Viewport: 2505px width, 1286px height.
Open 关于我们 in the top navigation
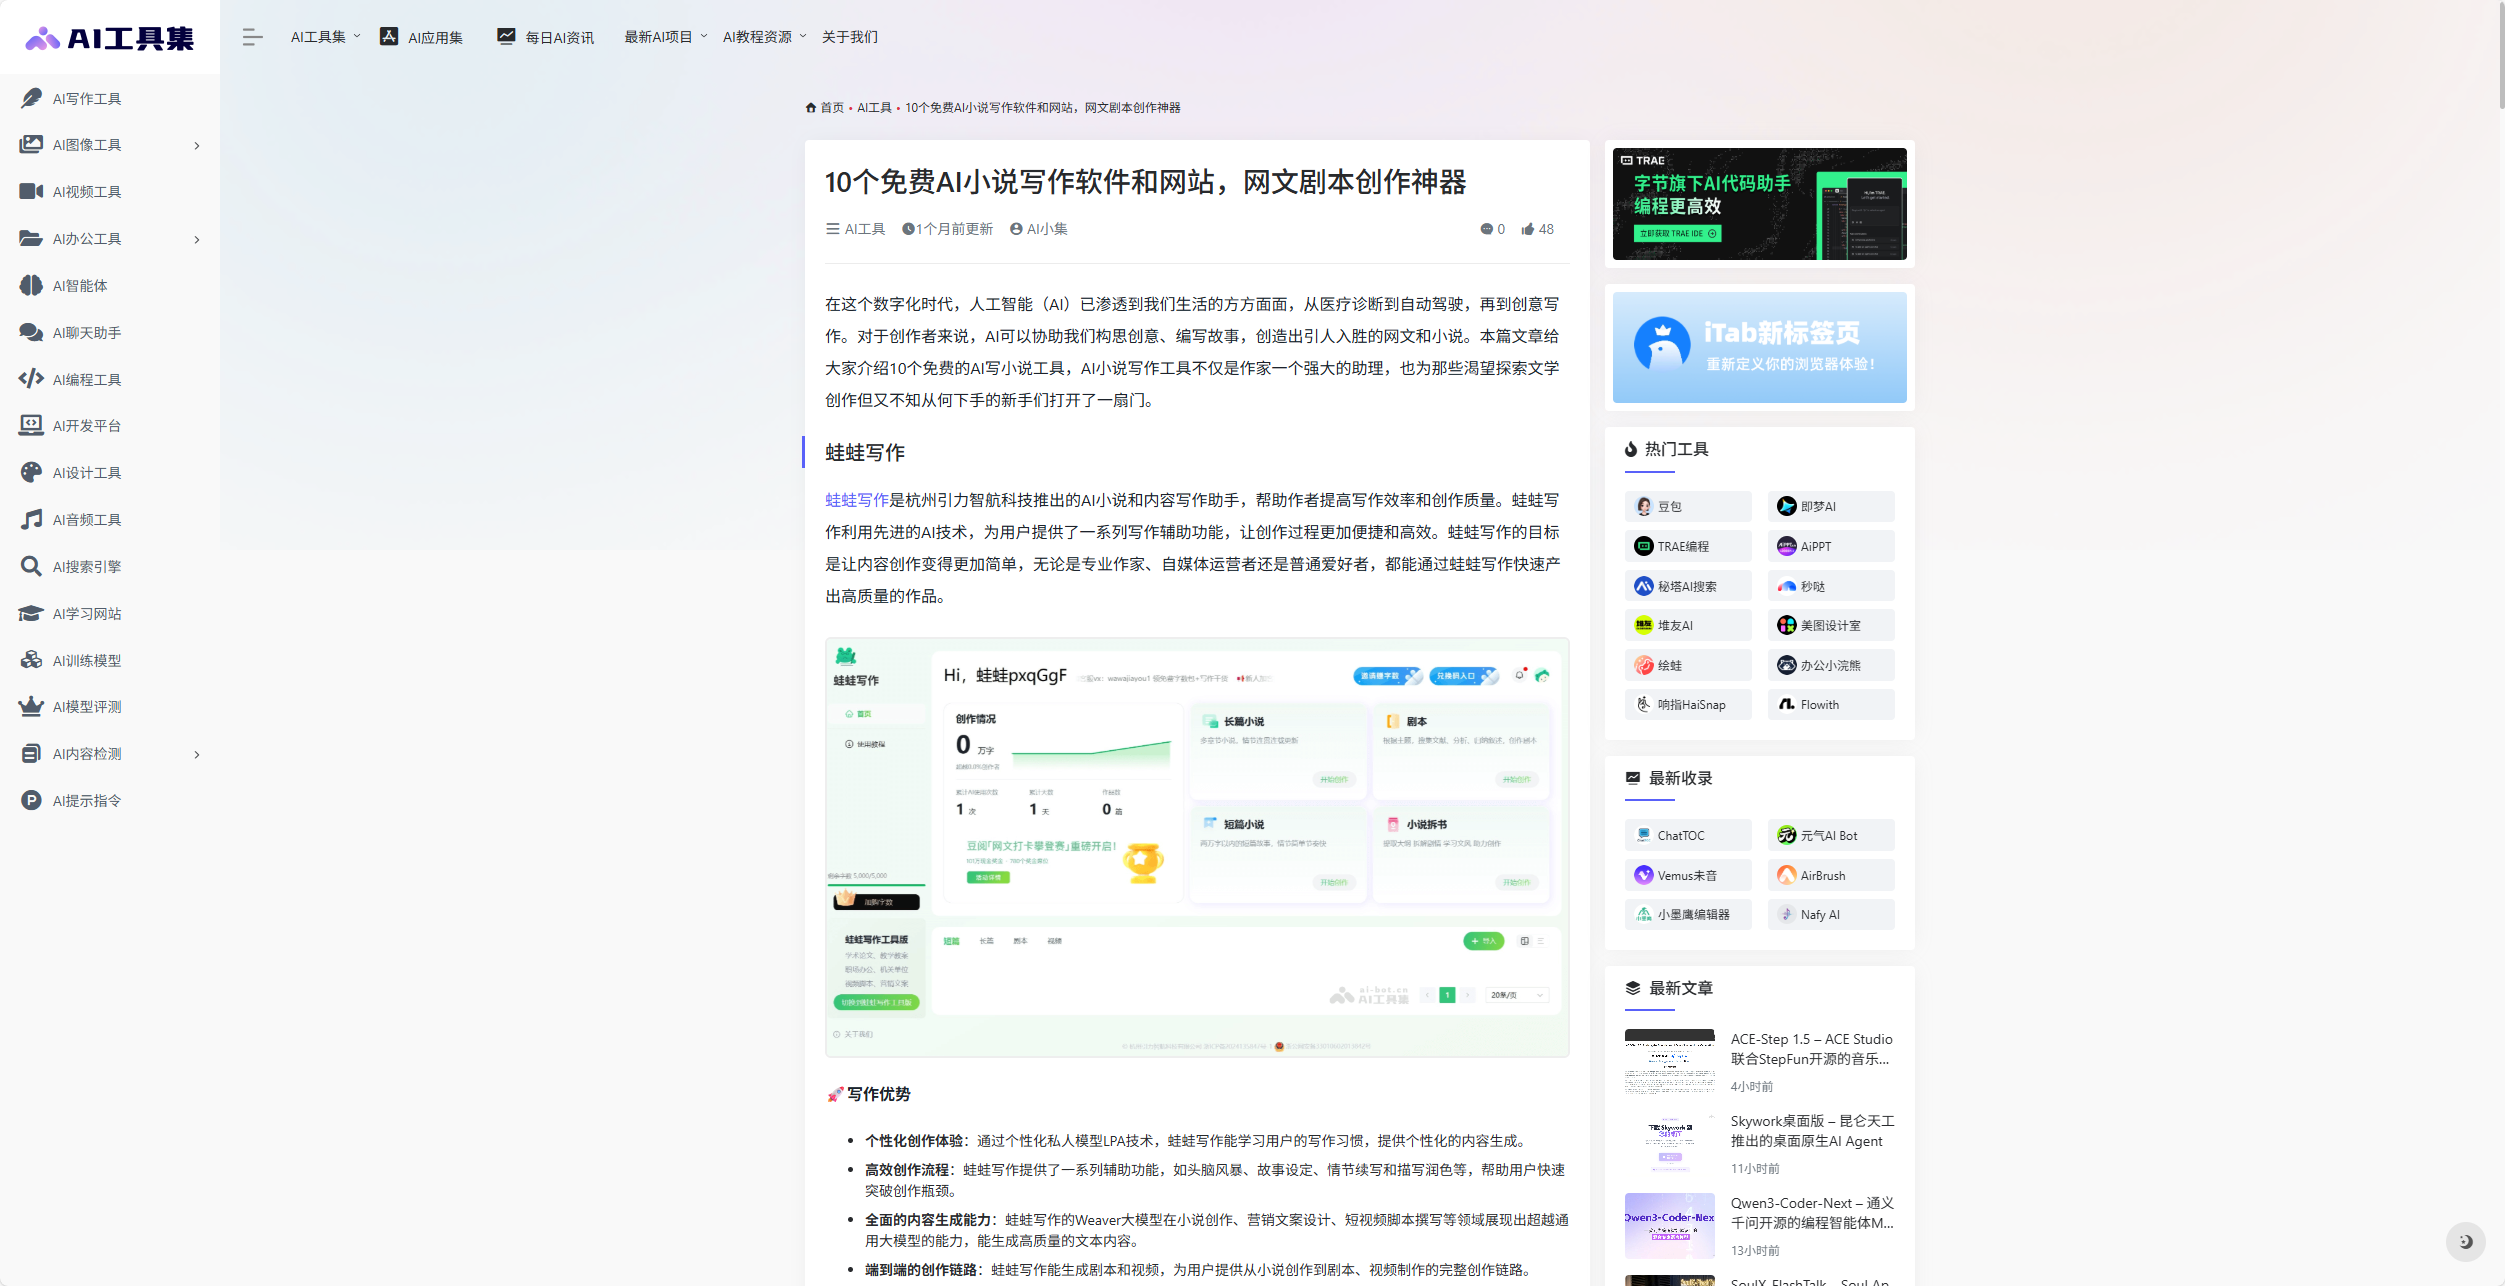click(849, 37)
